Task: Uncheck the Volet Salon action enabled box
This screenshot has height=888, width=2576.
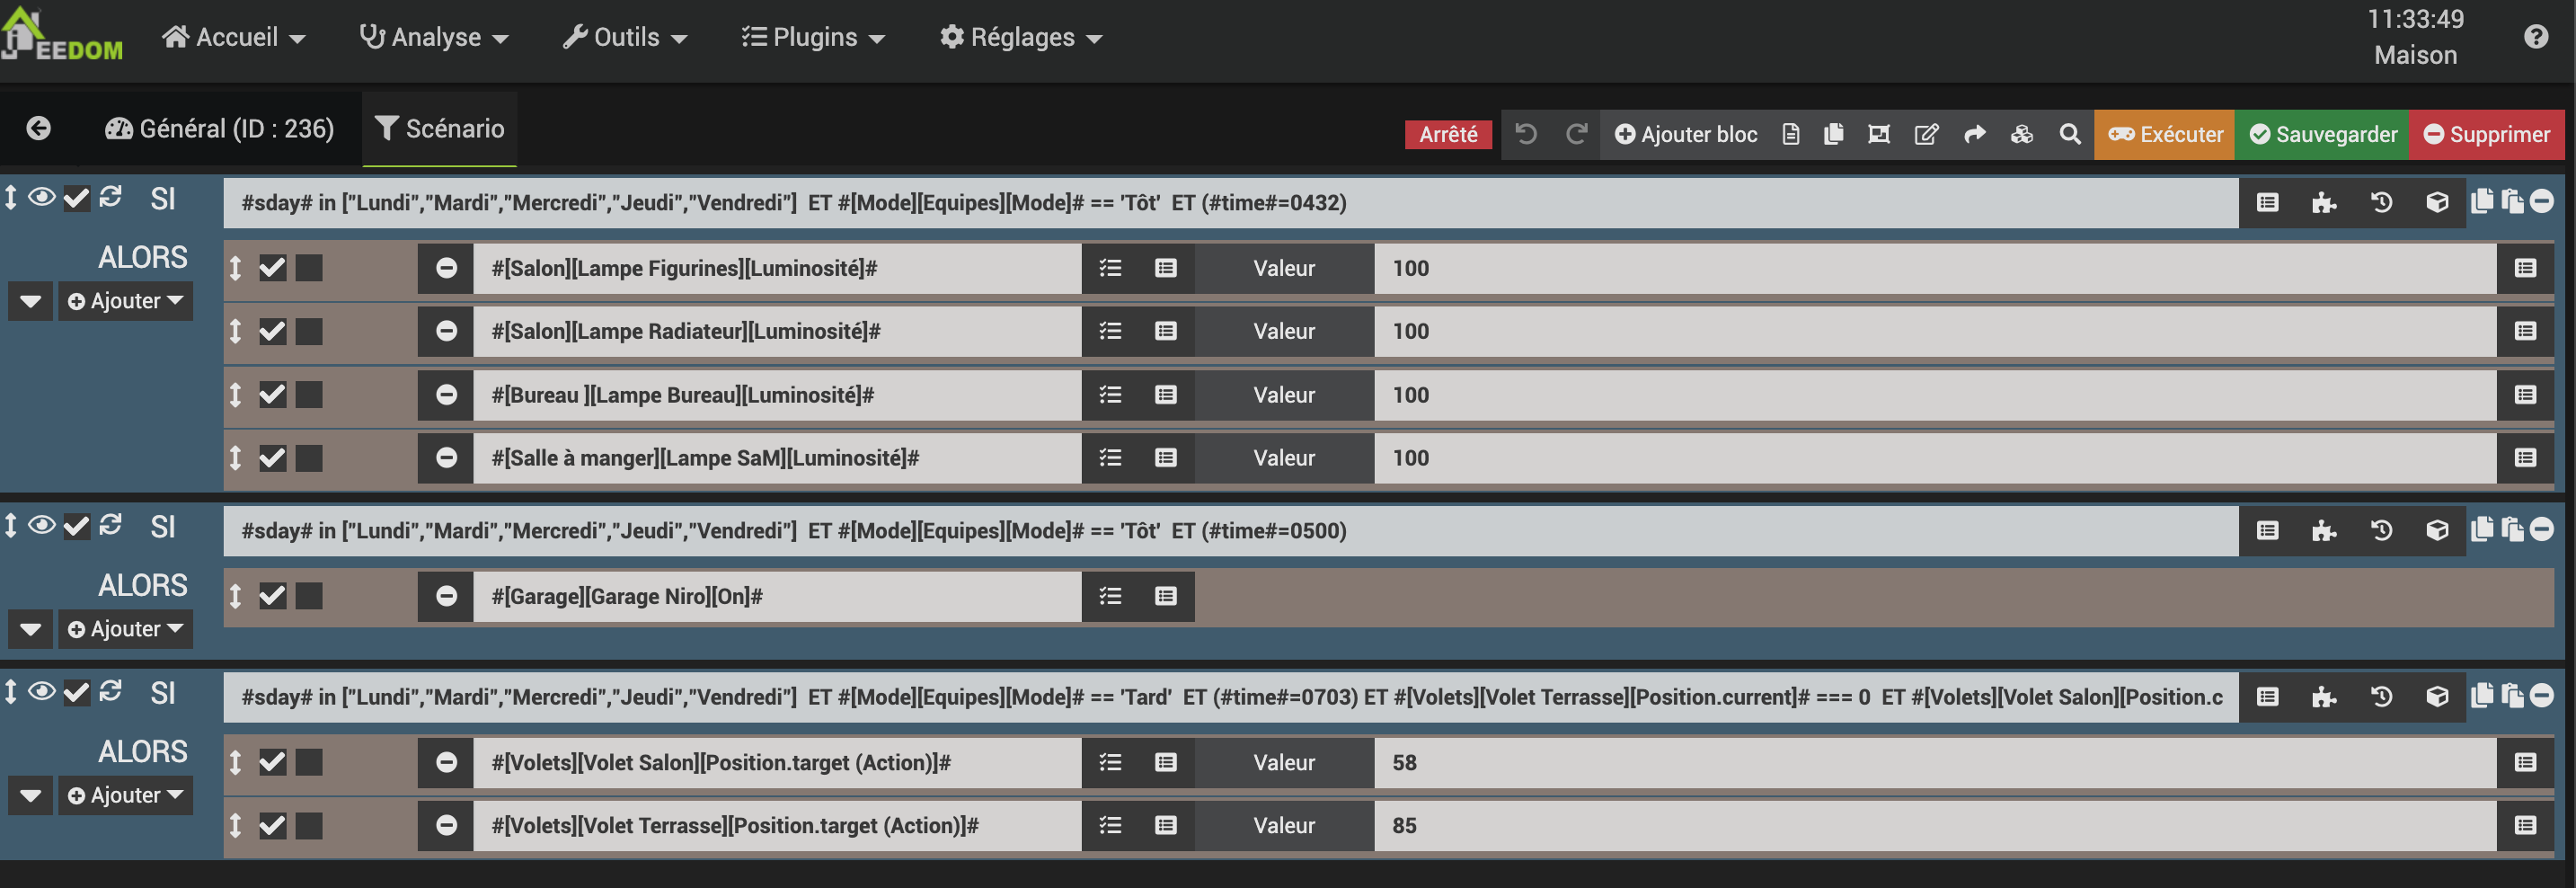Action: pyautogui.click(x=273, y=762)
